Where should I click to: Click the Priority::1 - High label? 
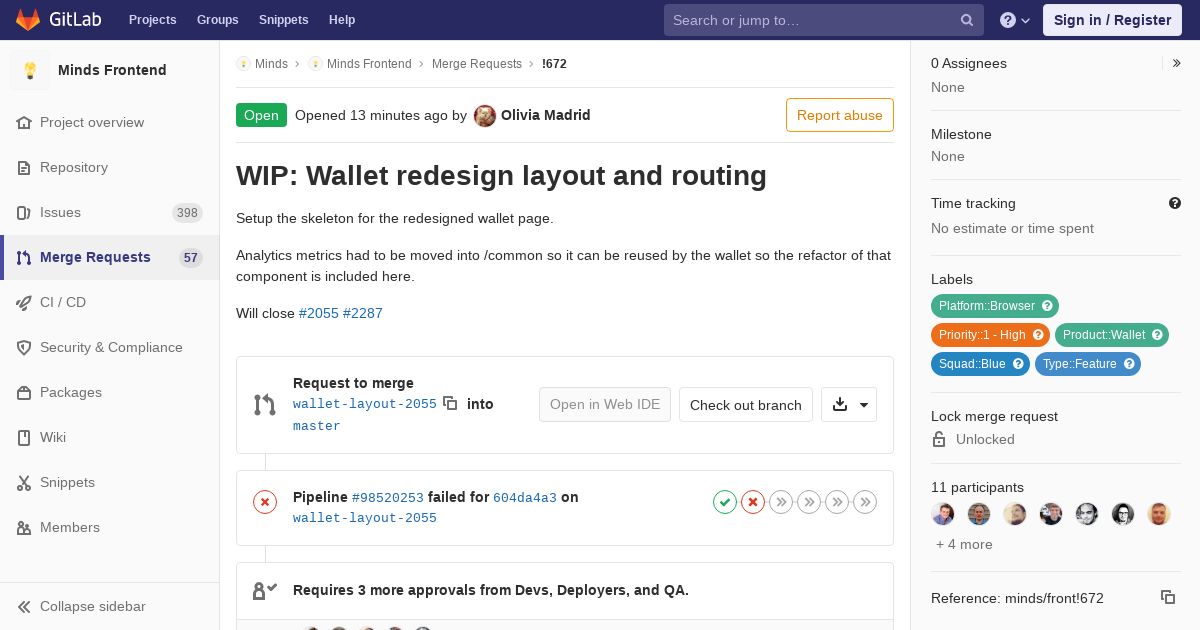[x=990, y=335]
